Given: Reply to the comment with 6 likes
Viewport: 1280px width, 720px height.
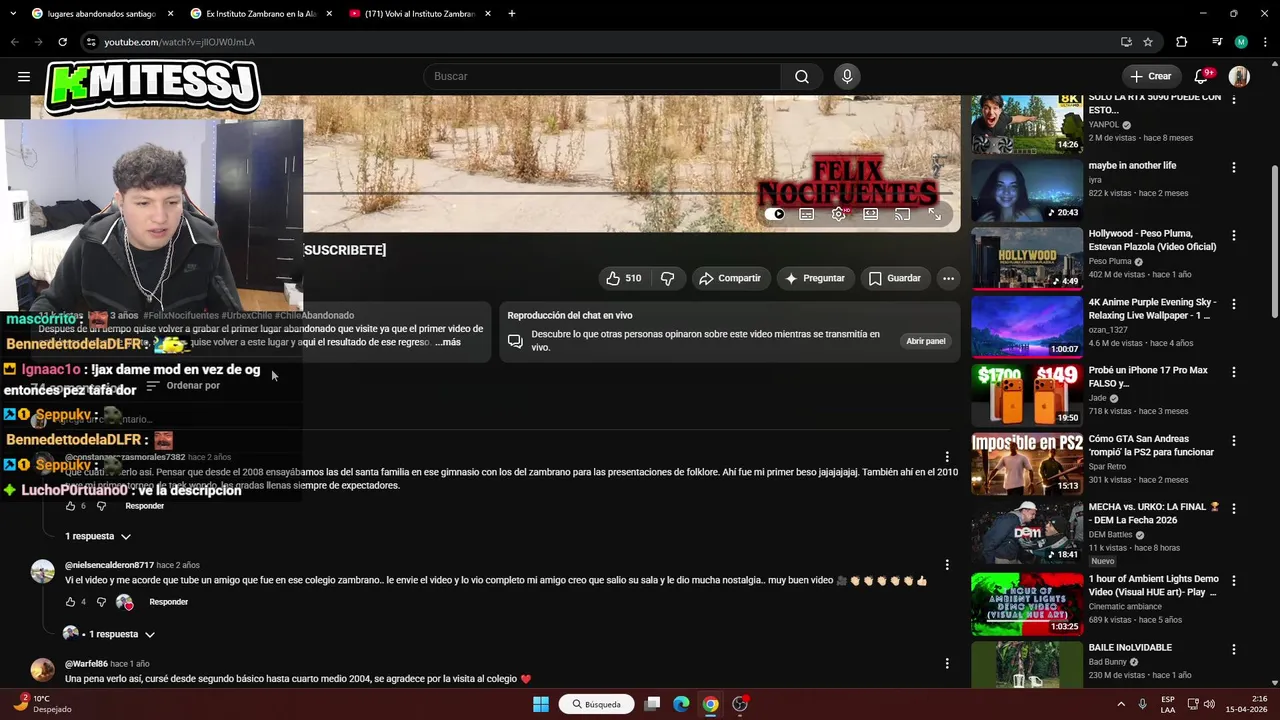Looking at the screenshot, I should pyautogui.click(x=144, y=506).
